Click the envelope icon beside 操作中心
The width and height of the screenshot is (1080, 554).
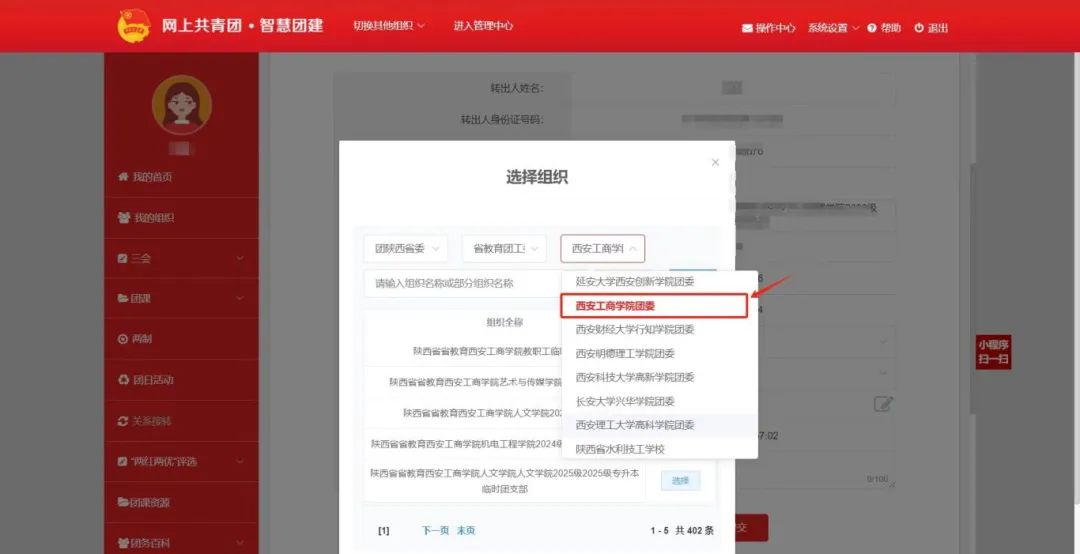point(747,28)
